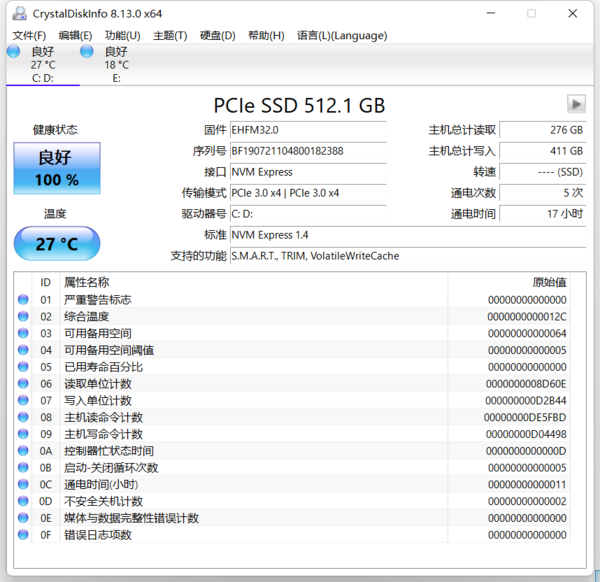The width and height of the screenshot is (600, 582).
Task: Open the 主题(T) menu
Action: click(x=170, y=36)
